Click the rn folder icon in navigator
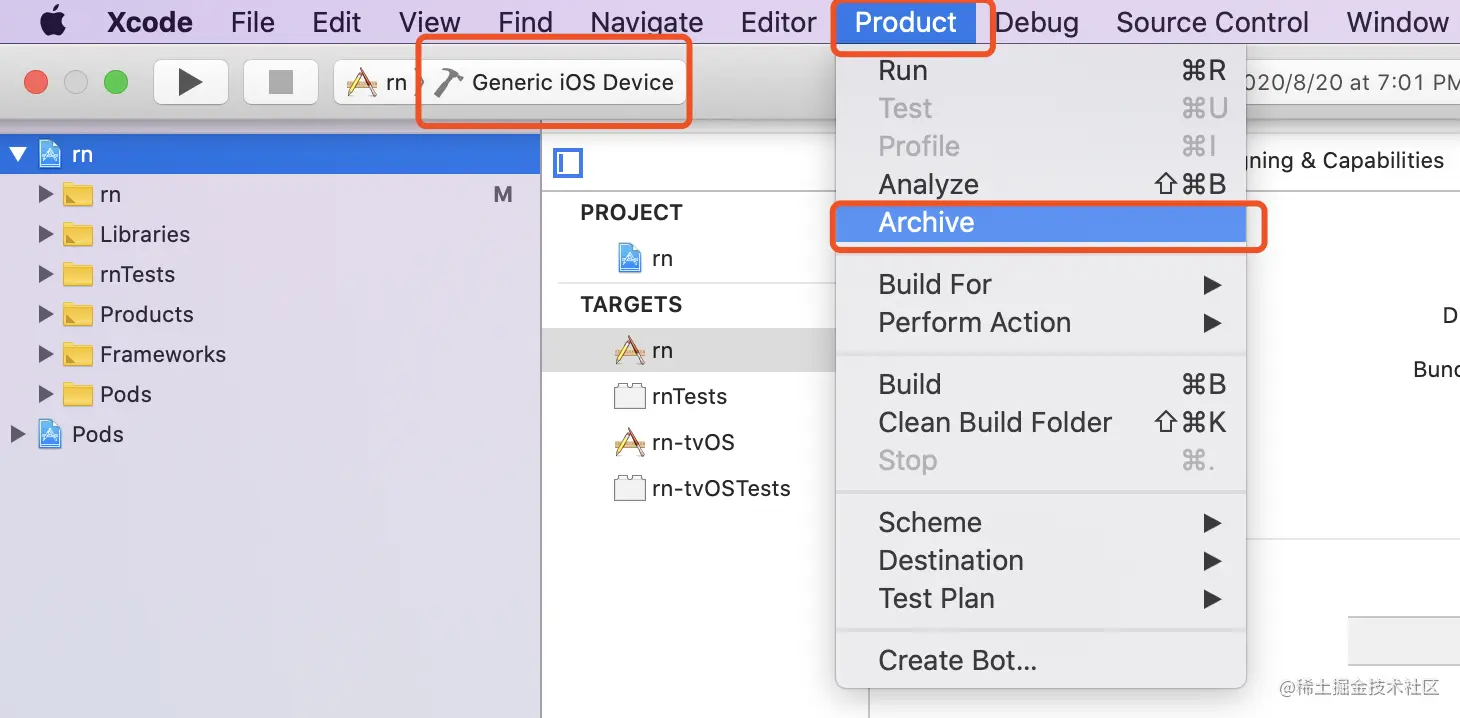The width and height of the screenshot is (1460, 718). point(77,195)
